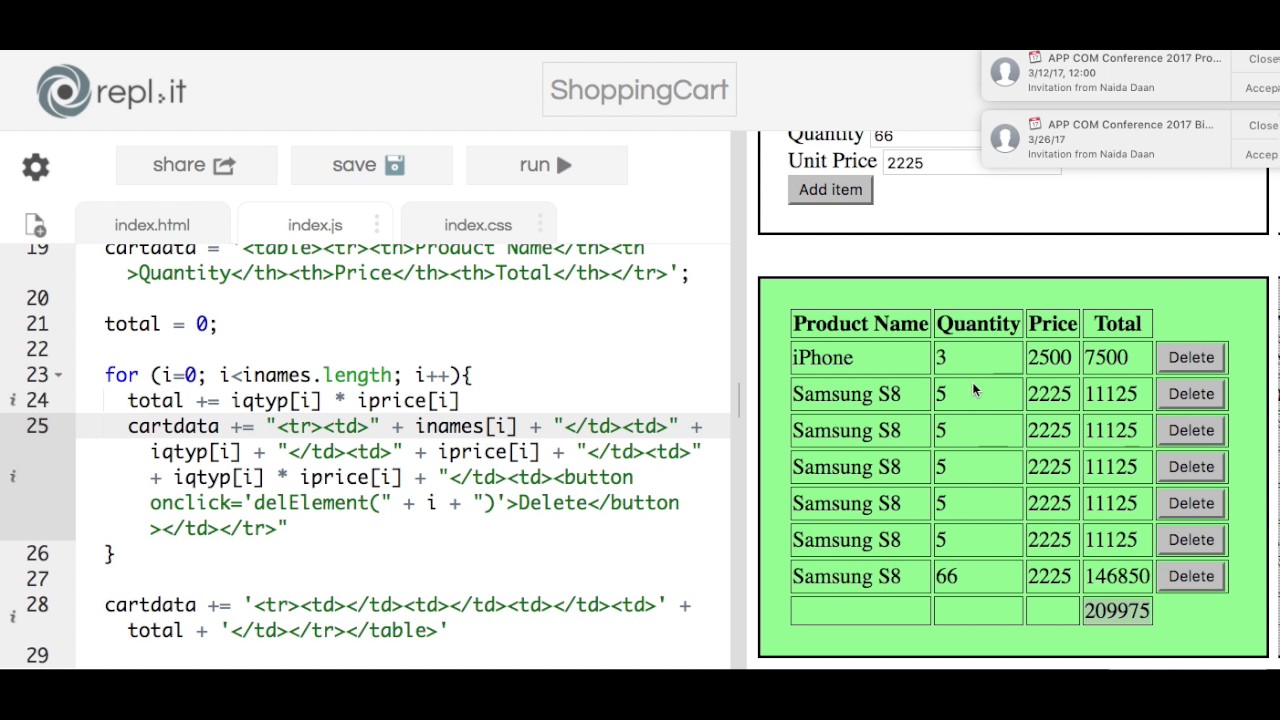Click the '3/12/17, 12:00' notification date

point(1062,73)
